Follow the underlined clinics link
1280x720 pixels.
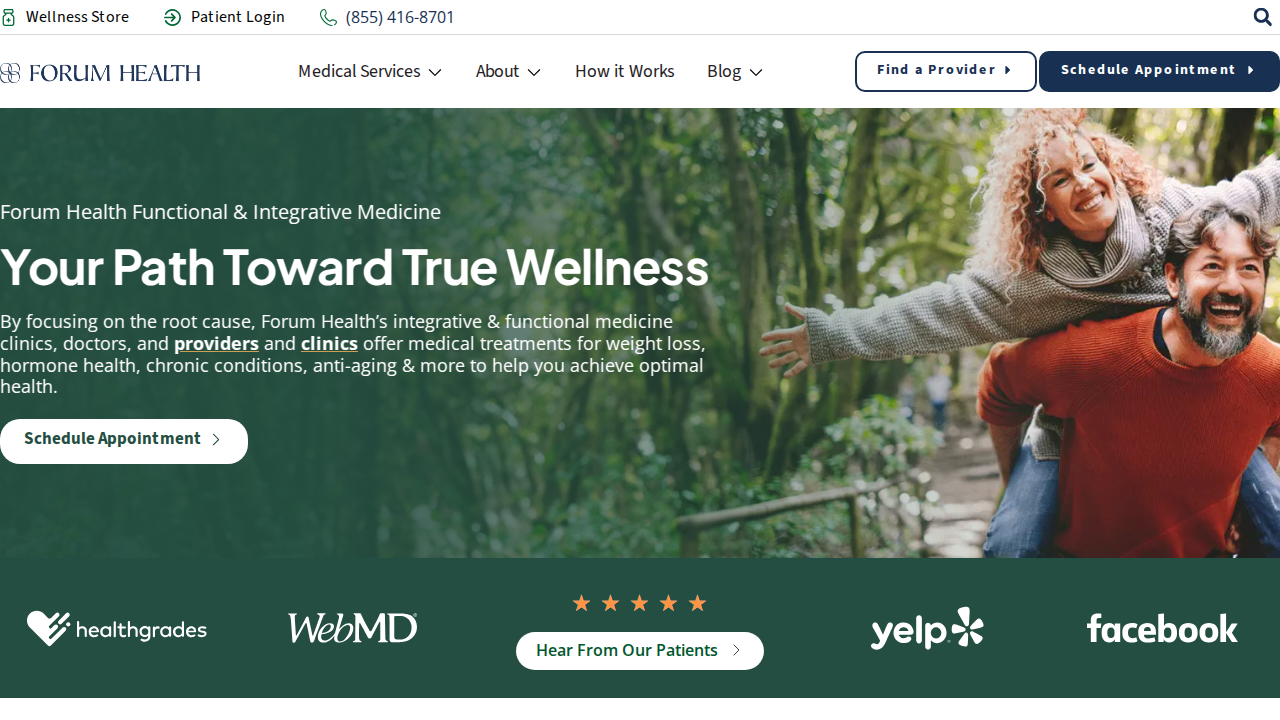pos(329,344)
